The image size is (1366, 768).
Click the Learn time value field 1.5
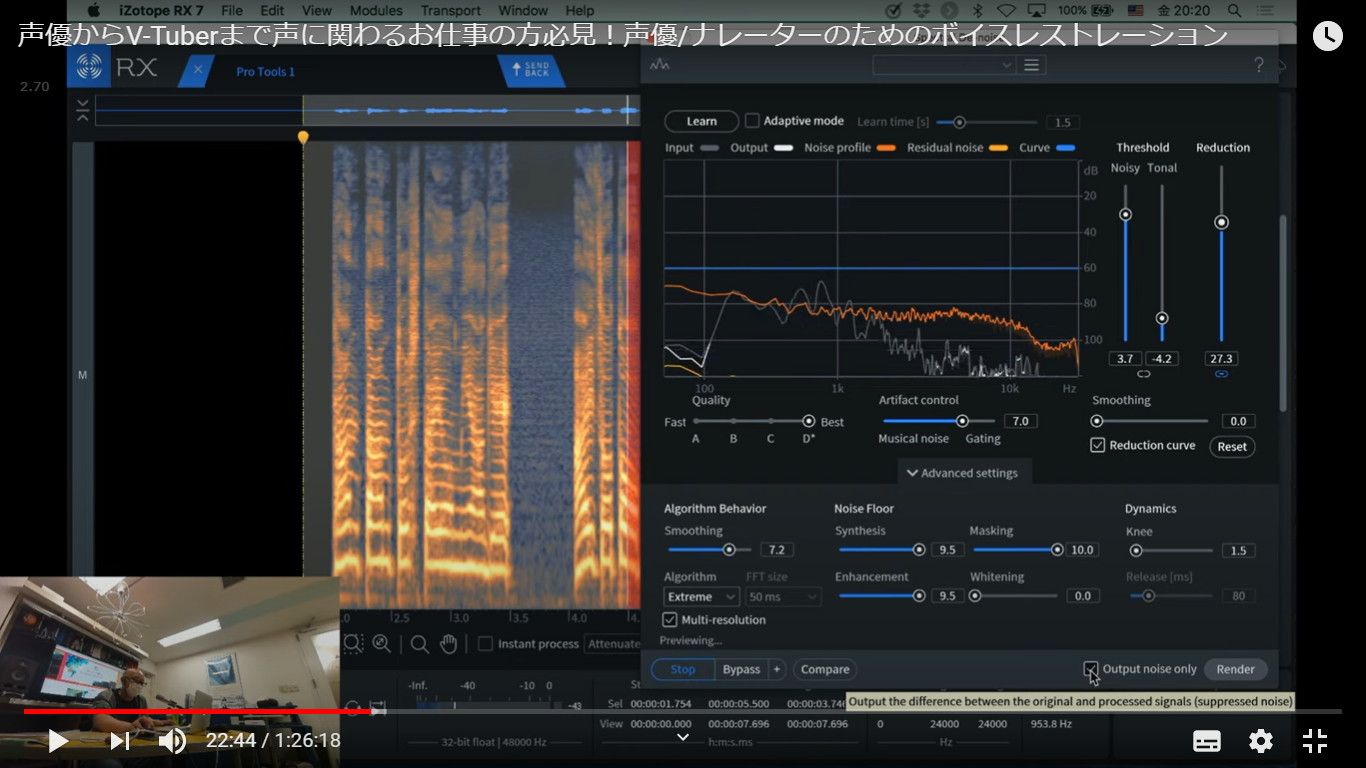pos(1062,122)
